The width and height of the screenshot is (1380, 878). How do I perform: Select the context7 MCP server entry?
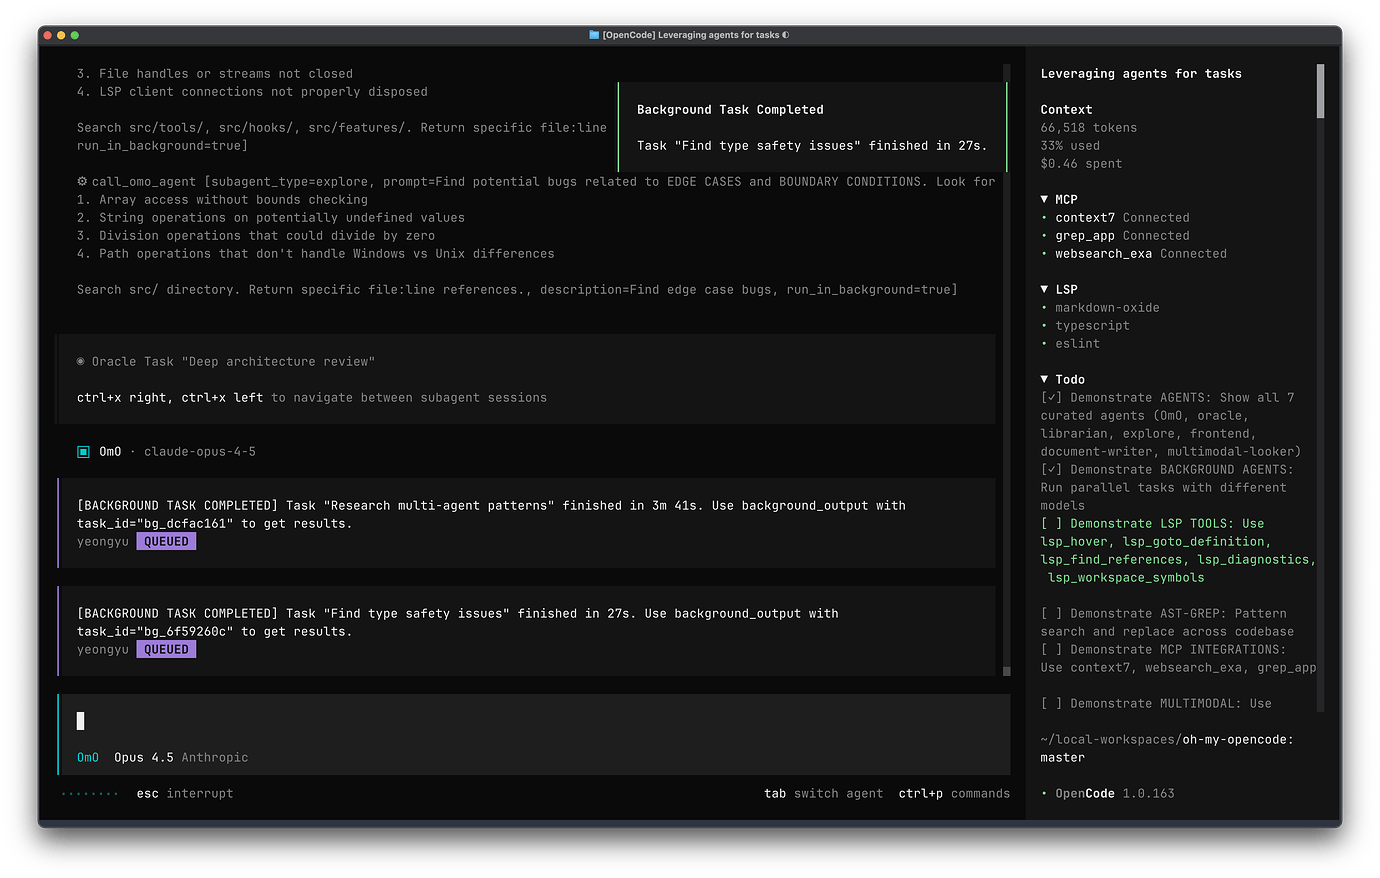[x=1115, y=218]
